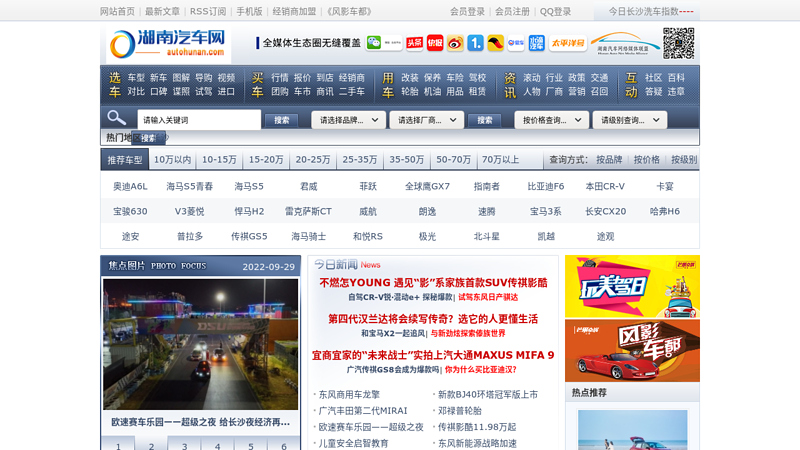Click the red 快报 icon
The width and height of the screenshot is (800, 450).
pos(435,43)
